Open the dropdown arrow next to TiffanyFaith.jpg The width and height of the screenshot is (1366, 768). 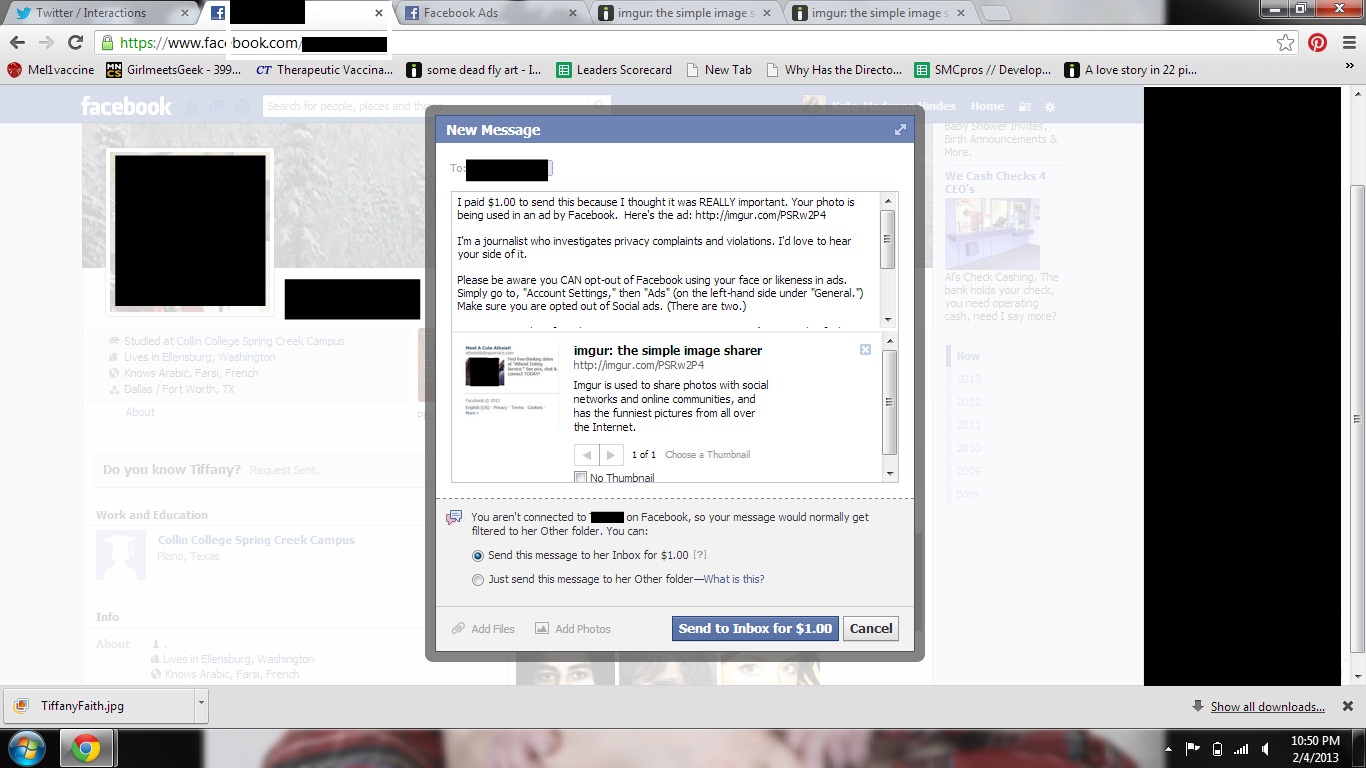[x=201, y=706]
